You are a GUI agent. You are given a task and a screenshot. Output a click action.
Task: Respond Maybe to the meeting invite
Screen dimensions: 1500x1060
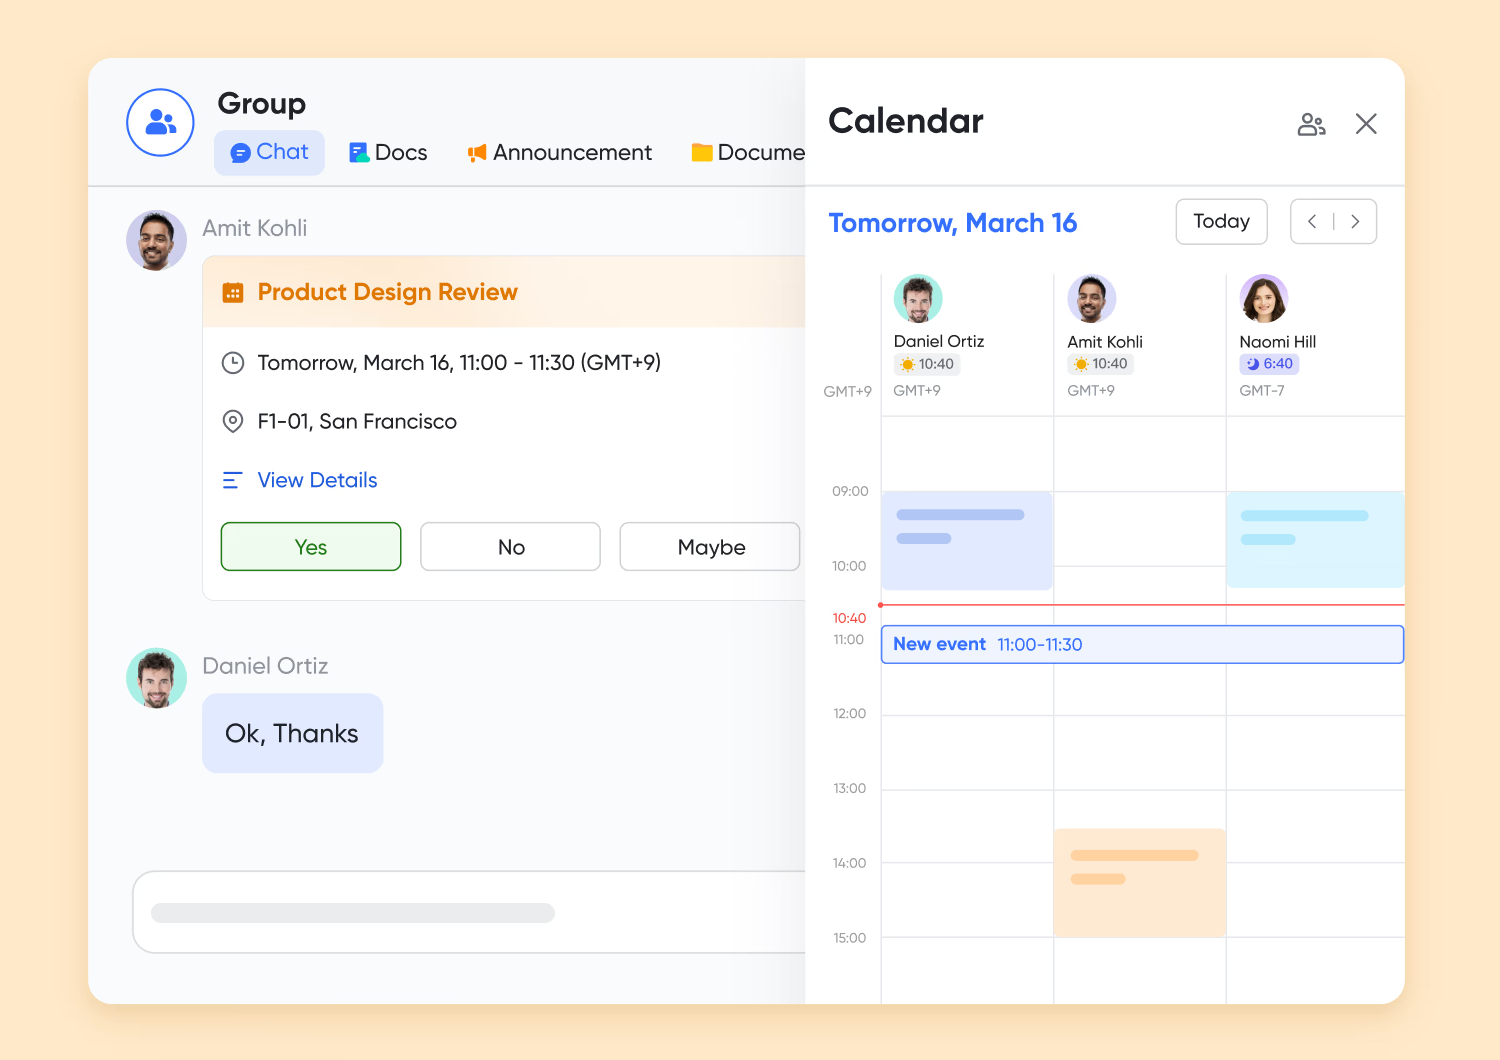tap(710, 547)
